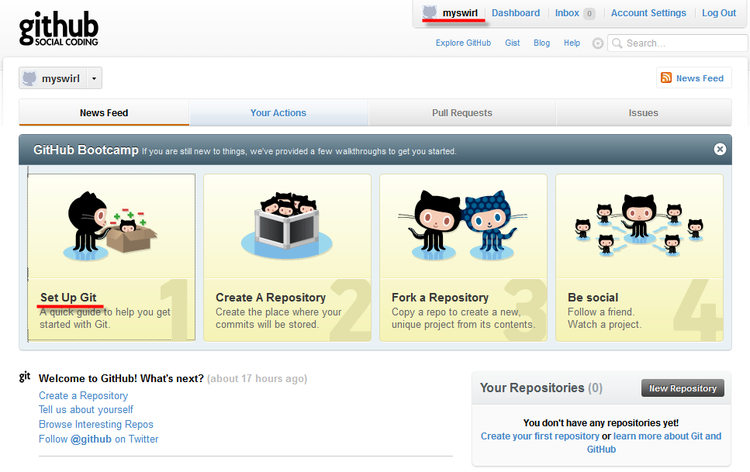Go to Dashboard
This screenshot has width=750, height=472.
(x=516, y=13)
